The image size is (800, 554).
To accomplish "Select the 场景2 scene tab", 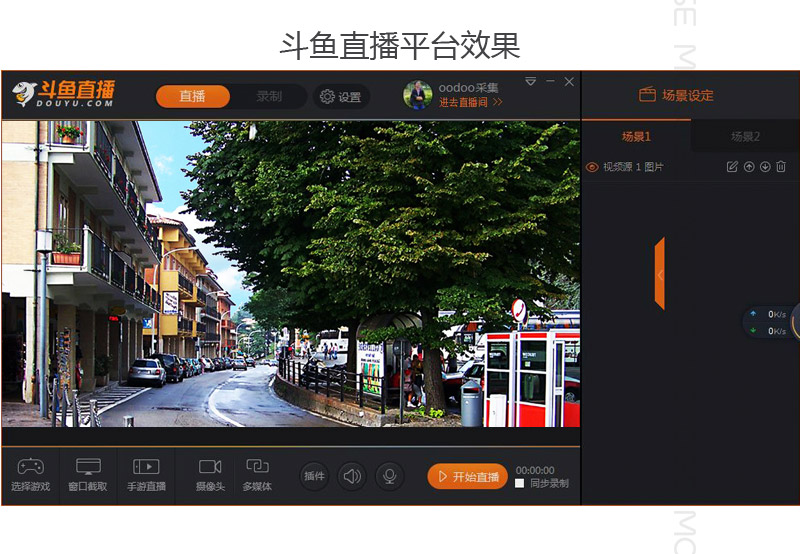I will (745, 137).
